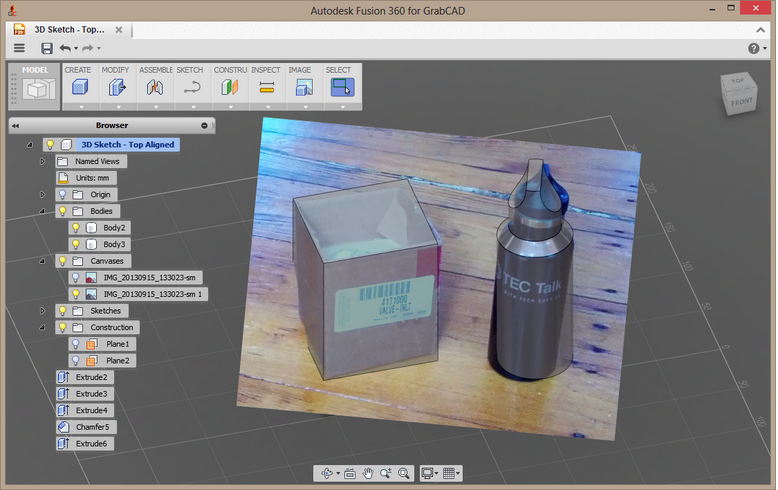The image size is (778, 490).
Task: Hide the IMG_20130915_133023-sm 1 canvas
Action: [76, 294]
